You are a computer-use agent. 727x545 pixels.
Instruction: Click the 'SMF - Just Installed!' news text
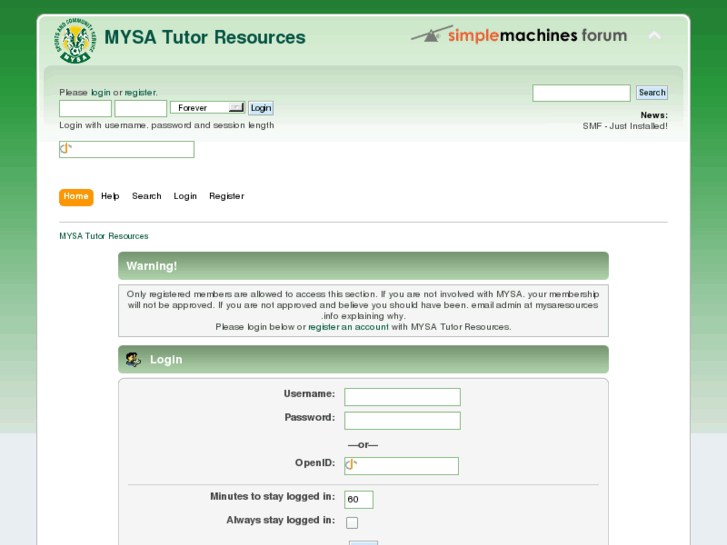(x=625, y=126)
